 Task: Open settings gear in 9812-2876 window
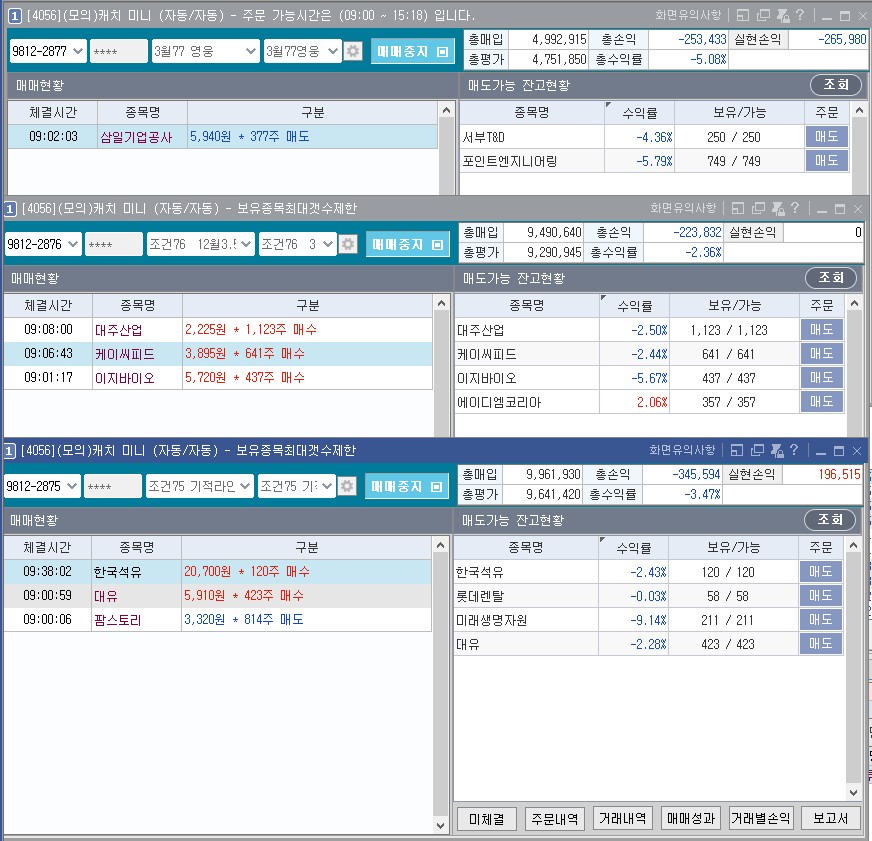[348, 244]
